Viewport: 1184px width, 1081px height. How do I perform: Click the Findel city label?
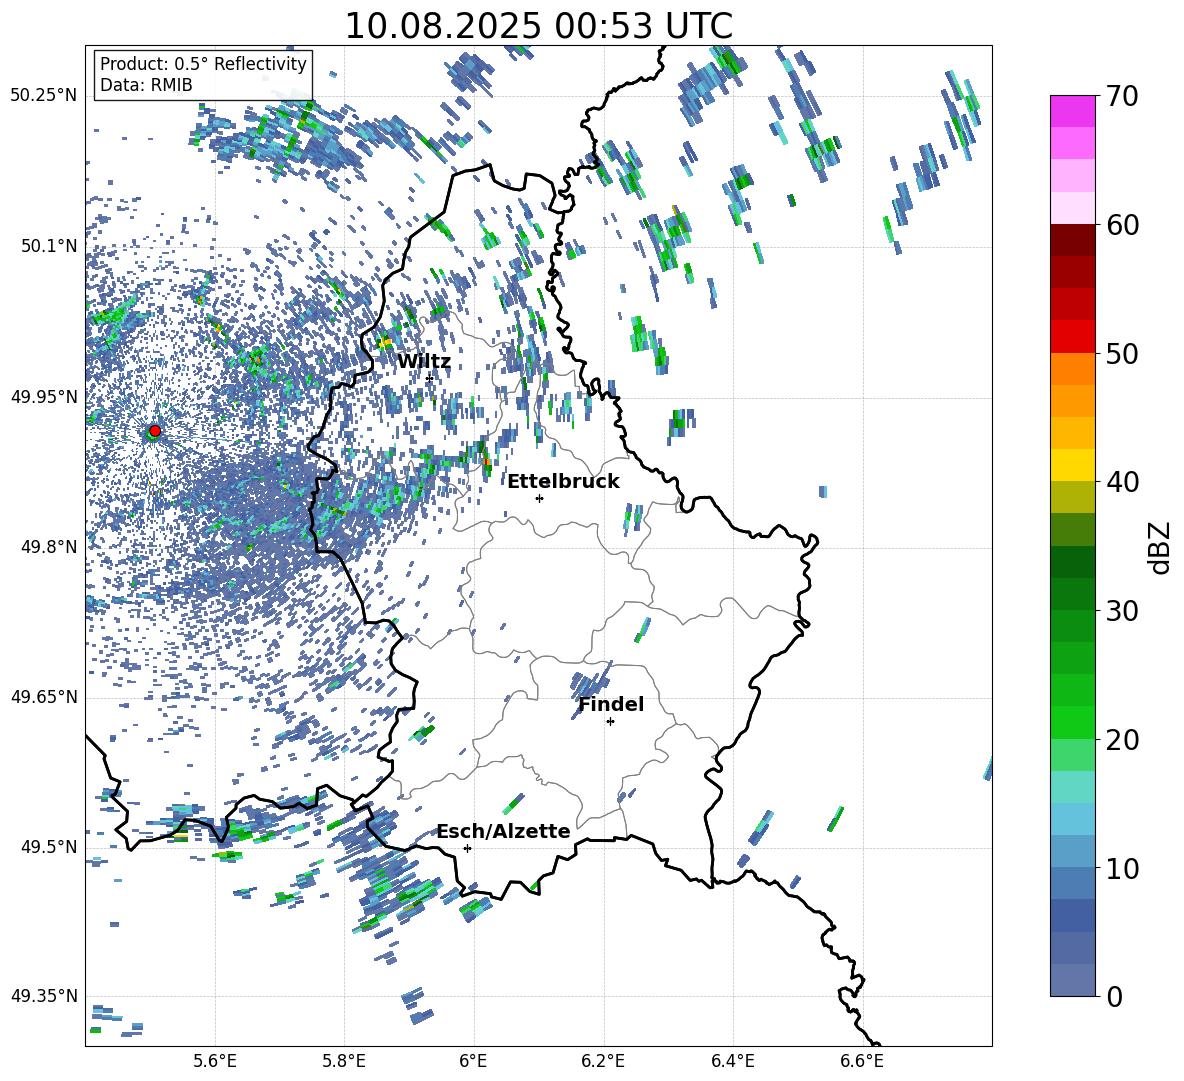611,704
